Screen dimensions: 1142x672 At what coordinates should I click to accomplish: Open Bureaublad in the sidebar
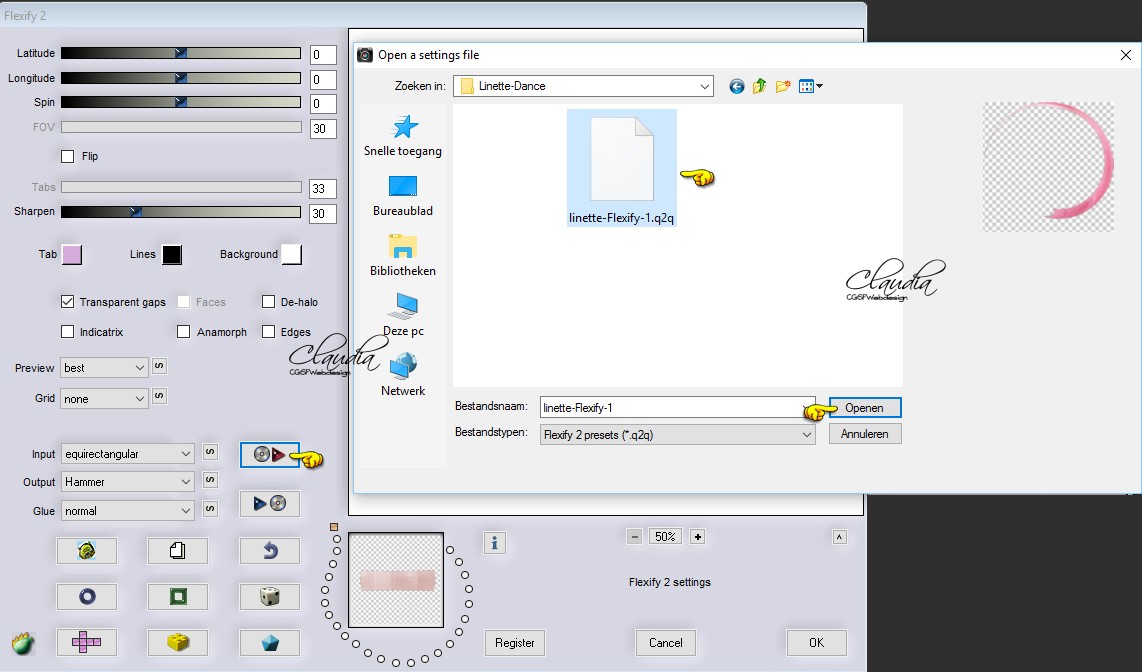point(403,196)
